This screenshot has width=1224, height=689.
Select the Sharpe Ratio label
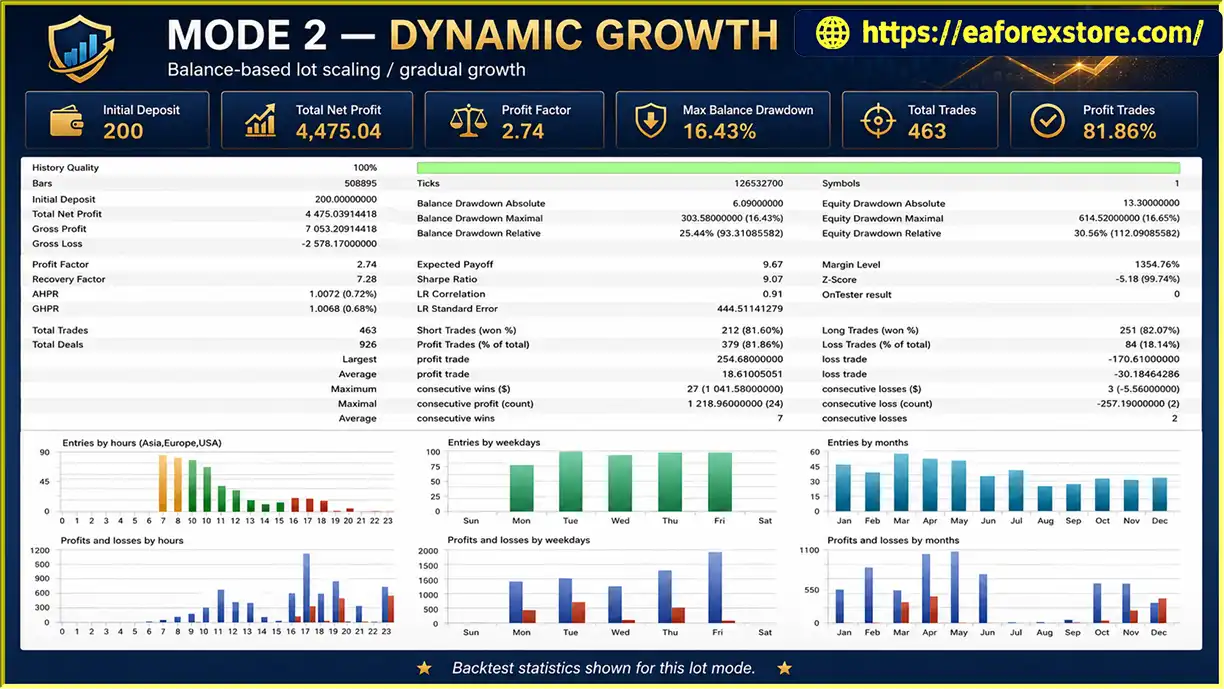point(445,280)
